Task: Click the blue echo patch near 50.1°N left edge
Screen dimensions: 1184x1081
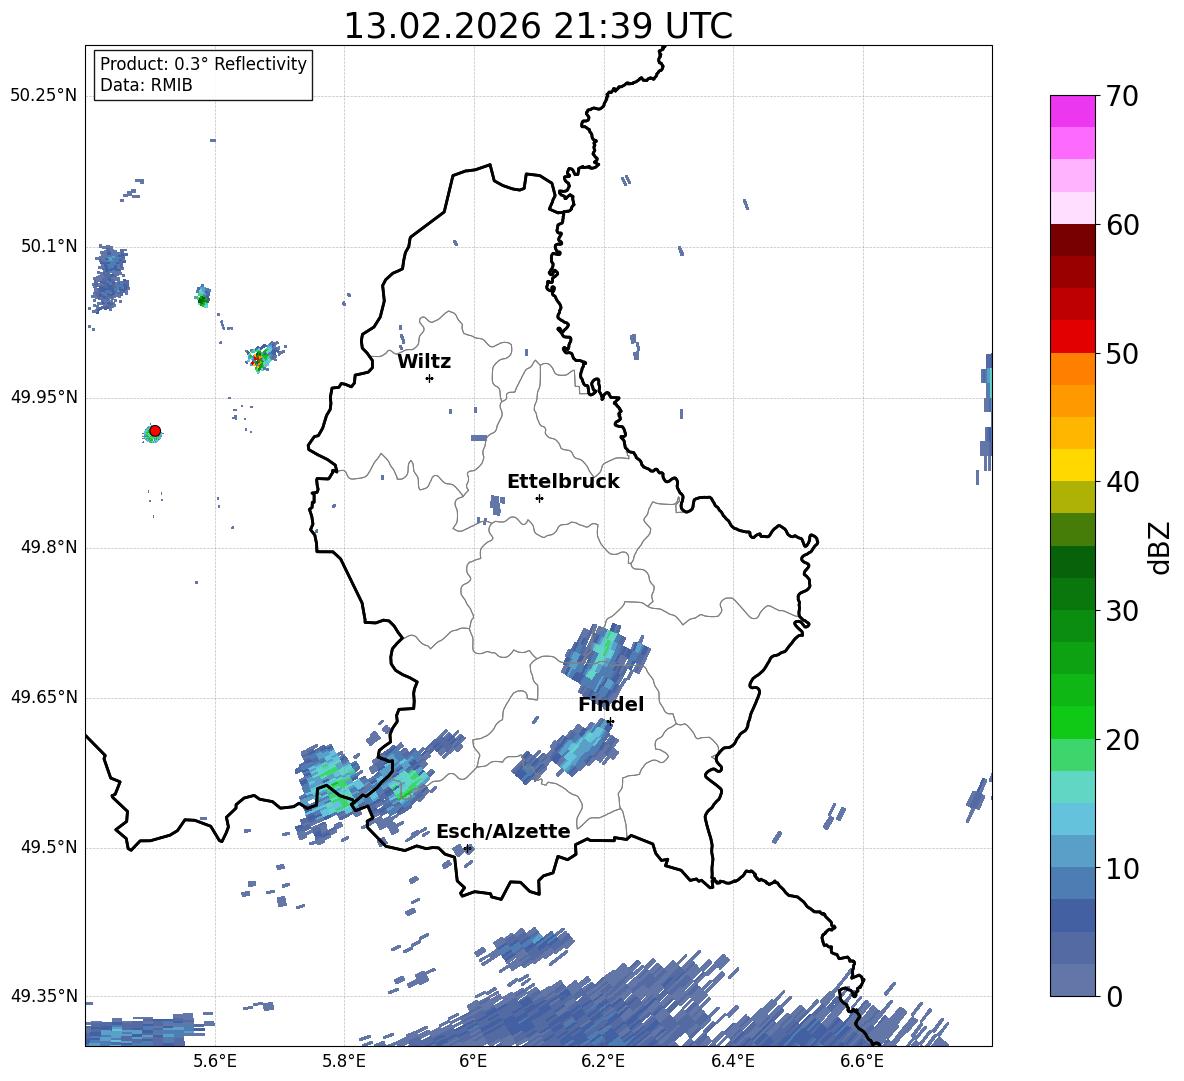Action: 110,279
